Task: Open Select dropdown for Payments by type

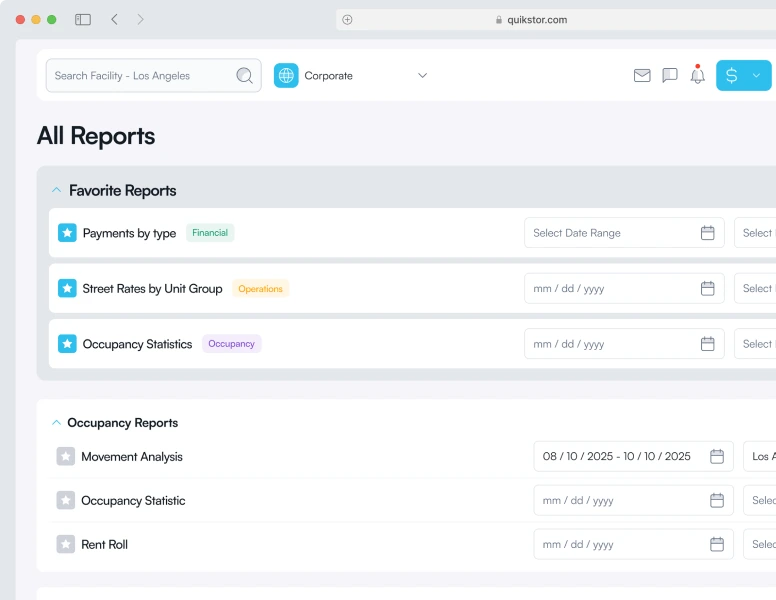Action: click(x=755, y=233)
